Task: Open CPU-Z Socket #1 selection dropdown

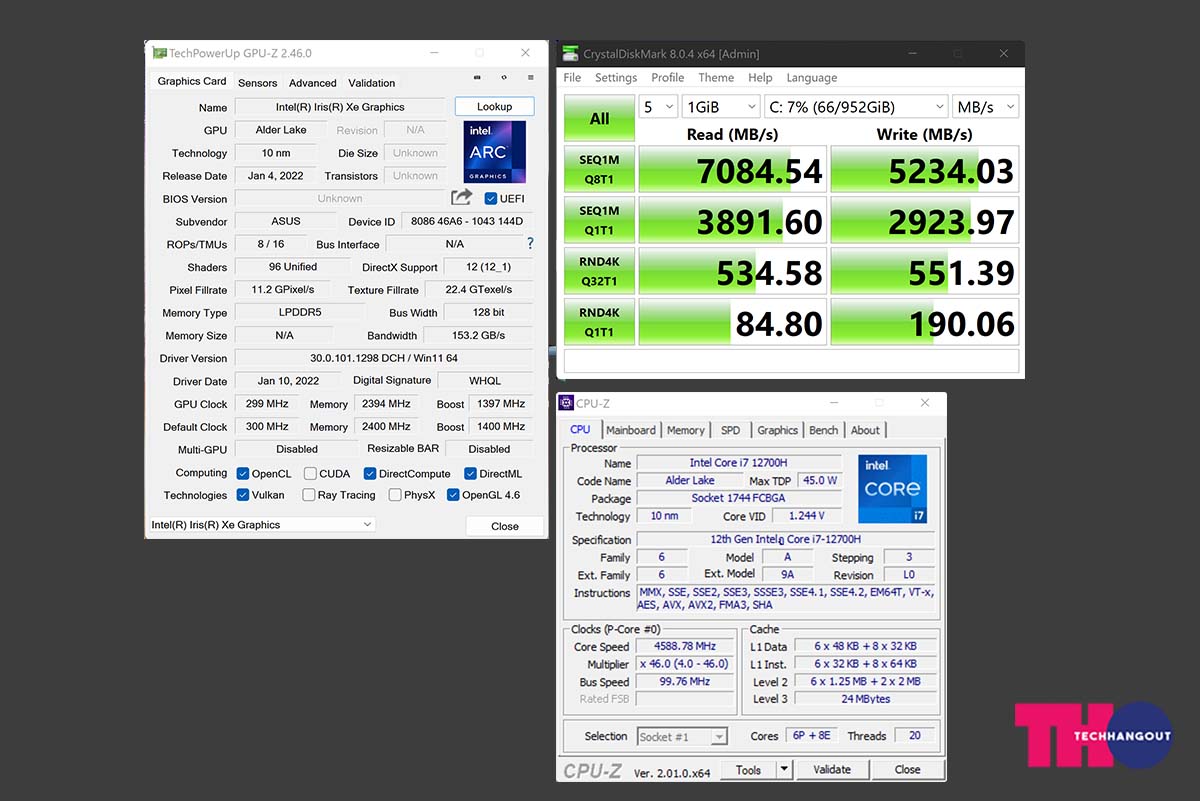Action: [682, 737]
